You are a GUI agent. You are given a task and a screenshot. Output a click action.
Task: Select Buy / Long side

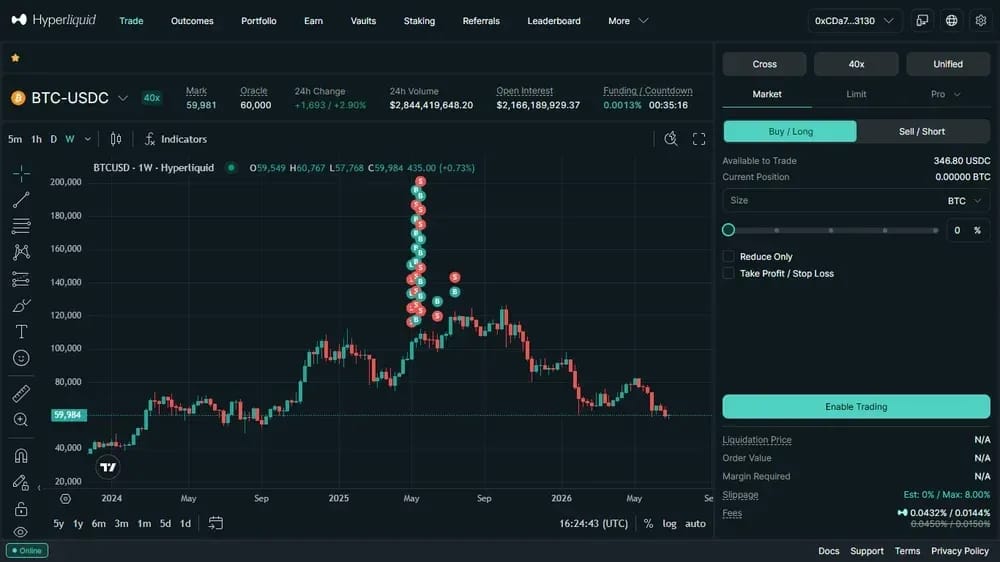tap(790, 131)
